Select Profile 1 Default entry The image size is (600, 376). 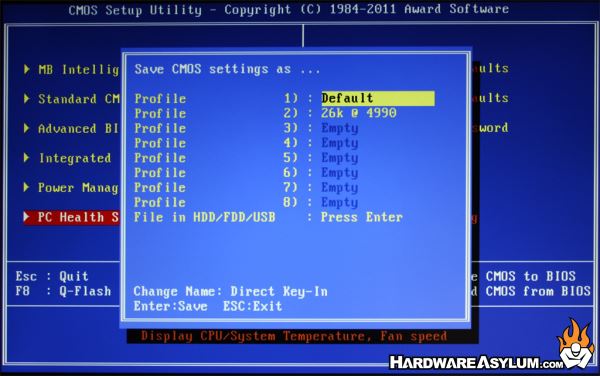pyautogui.click(x=284, y=98)
